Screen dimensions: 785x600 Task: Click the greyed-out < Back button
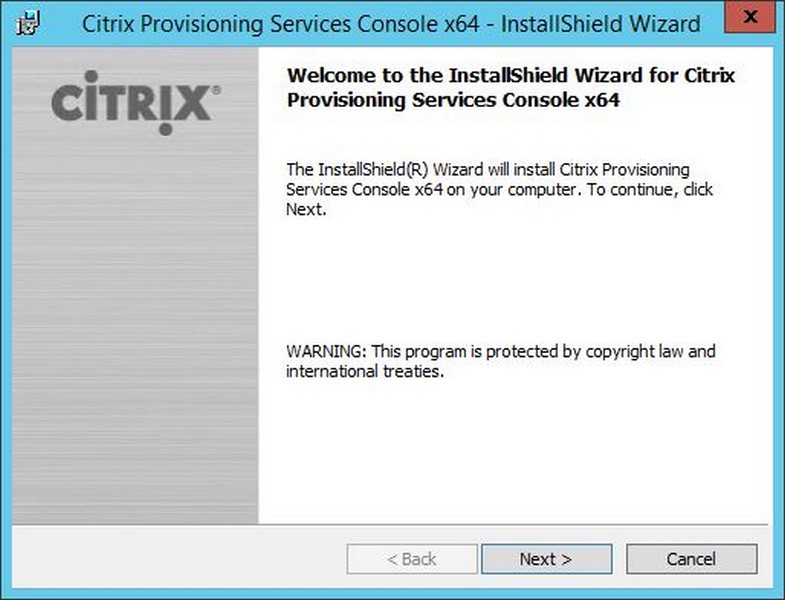coord(412,559)
